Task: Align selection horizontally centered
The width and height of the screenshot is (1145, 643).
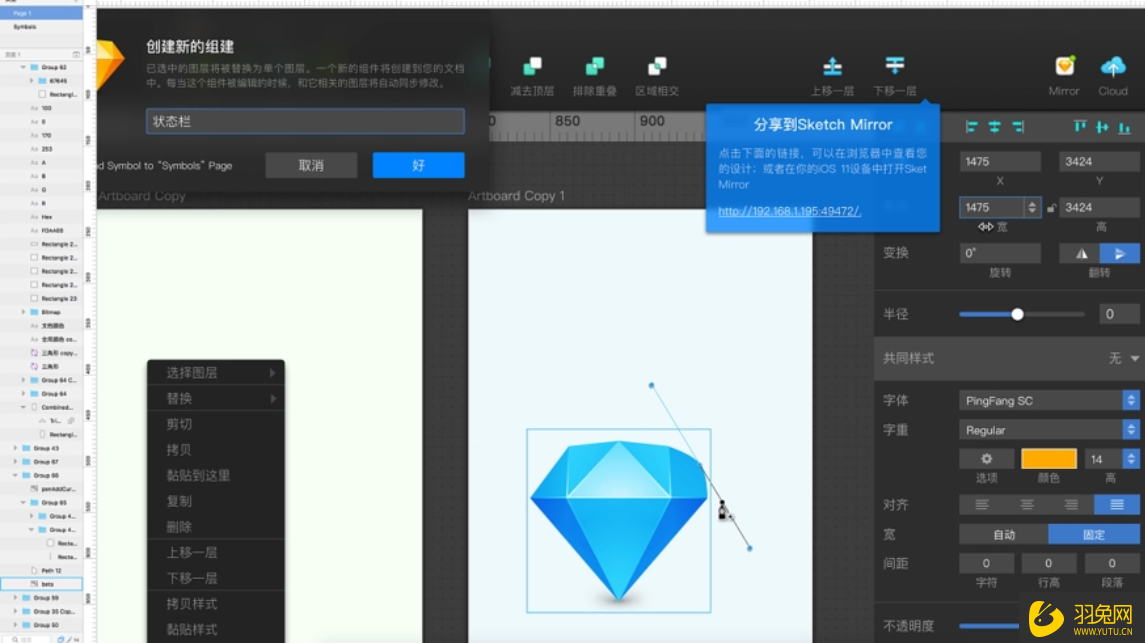Action: (x=995, y=127)
